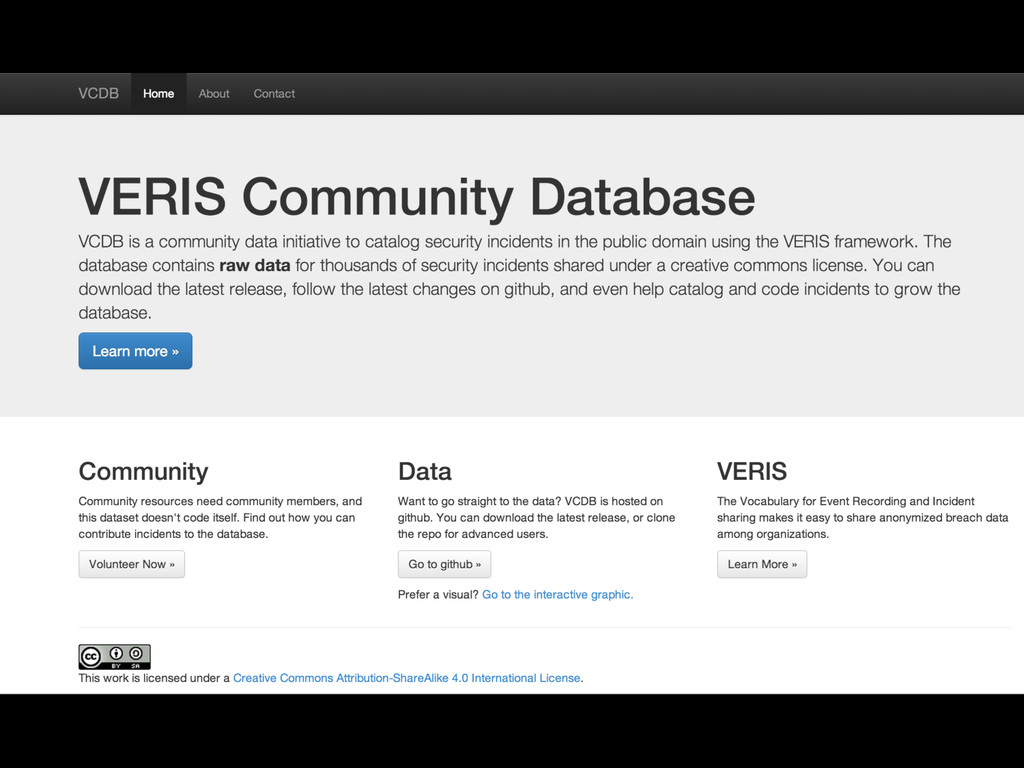Open the Contact page from navbar
Screen dimensions: 1024x768
point(274,93)
